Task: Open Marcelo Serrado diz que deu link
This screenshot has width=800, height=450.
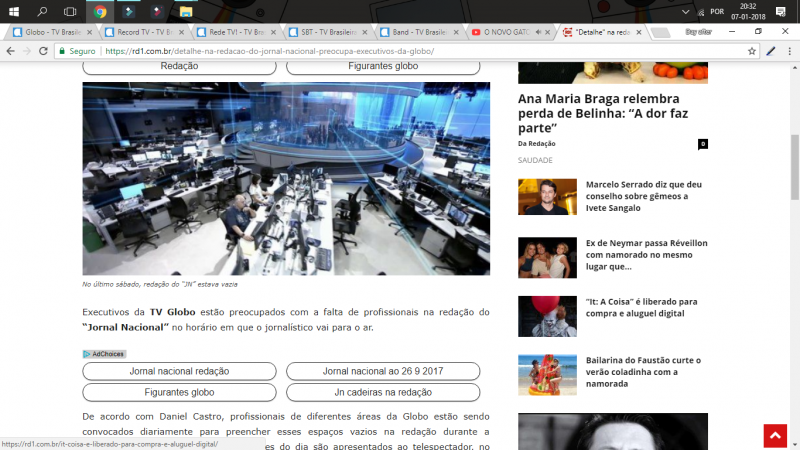Action: 644,196
